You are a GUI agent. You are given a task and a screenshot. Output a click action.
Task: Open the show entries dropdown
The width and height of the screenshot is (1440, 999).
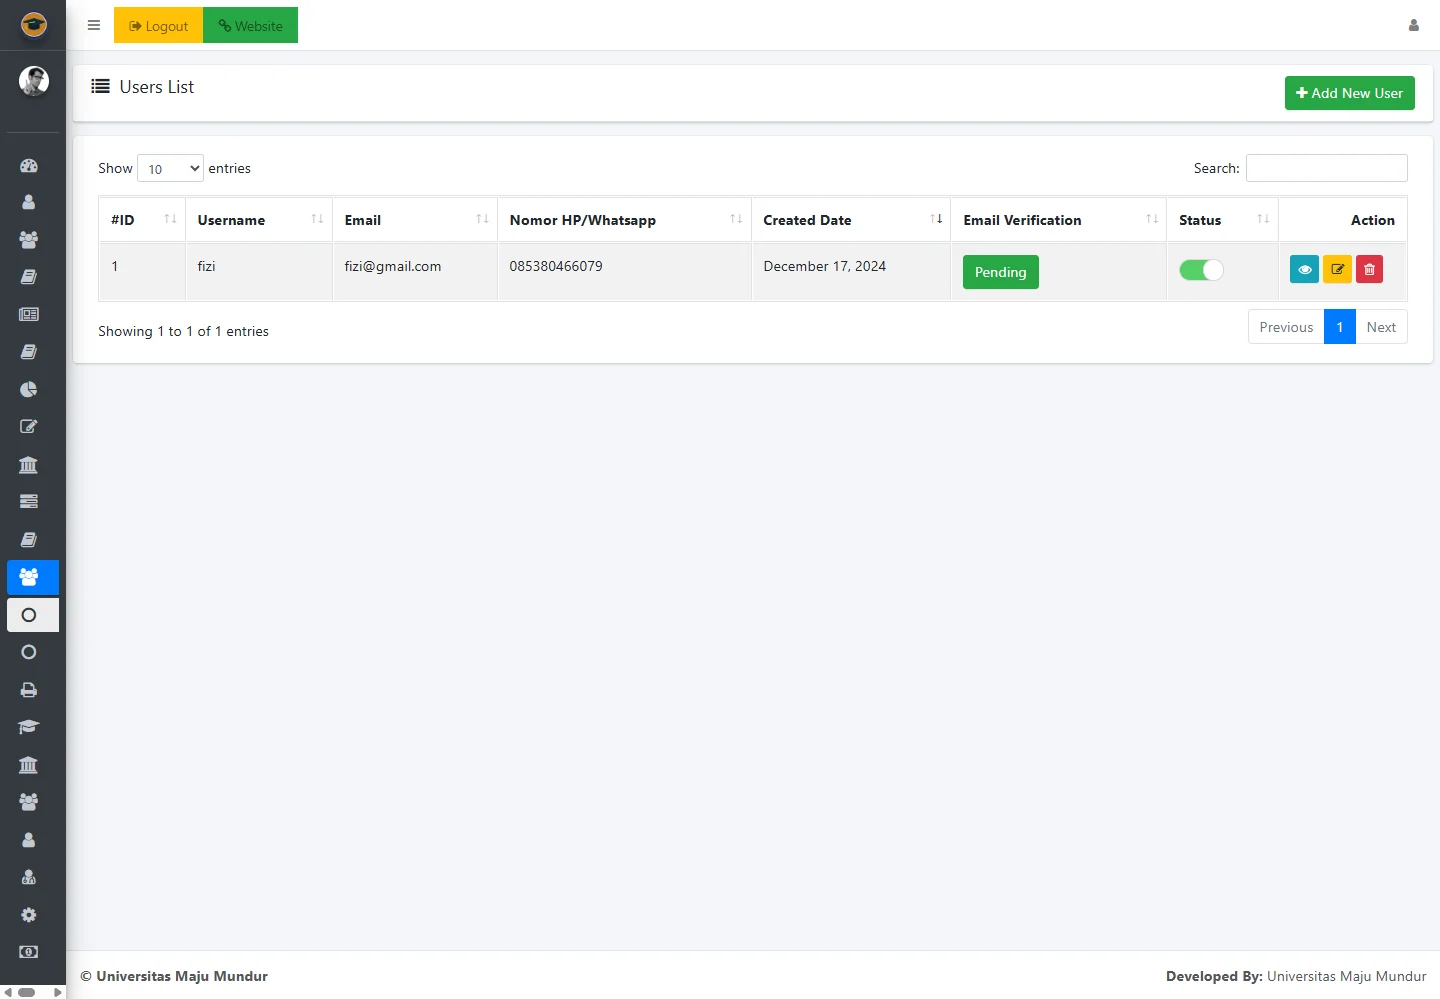(x=170, y=169)
